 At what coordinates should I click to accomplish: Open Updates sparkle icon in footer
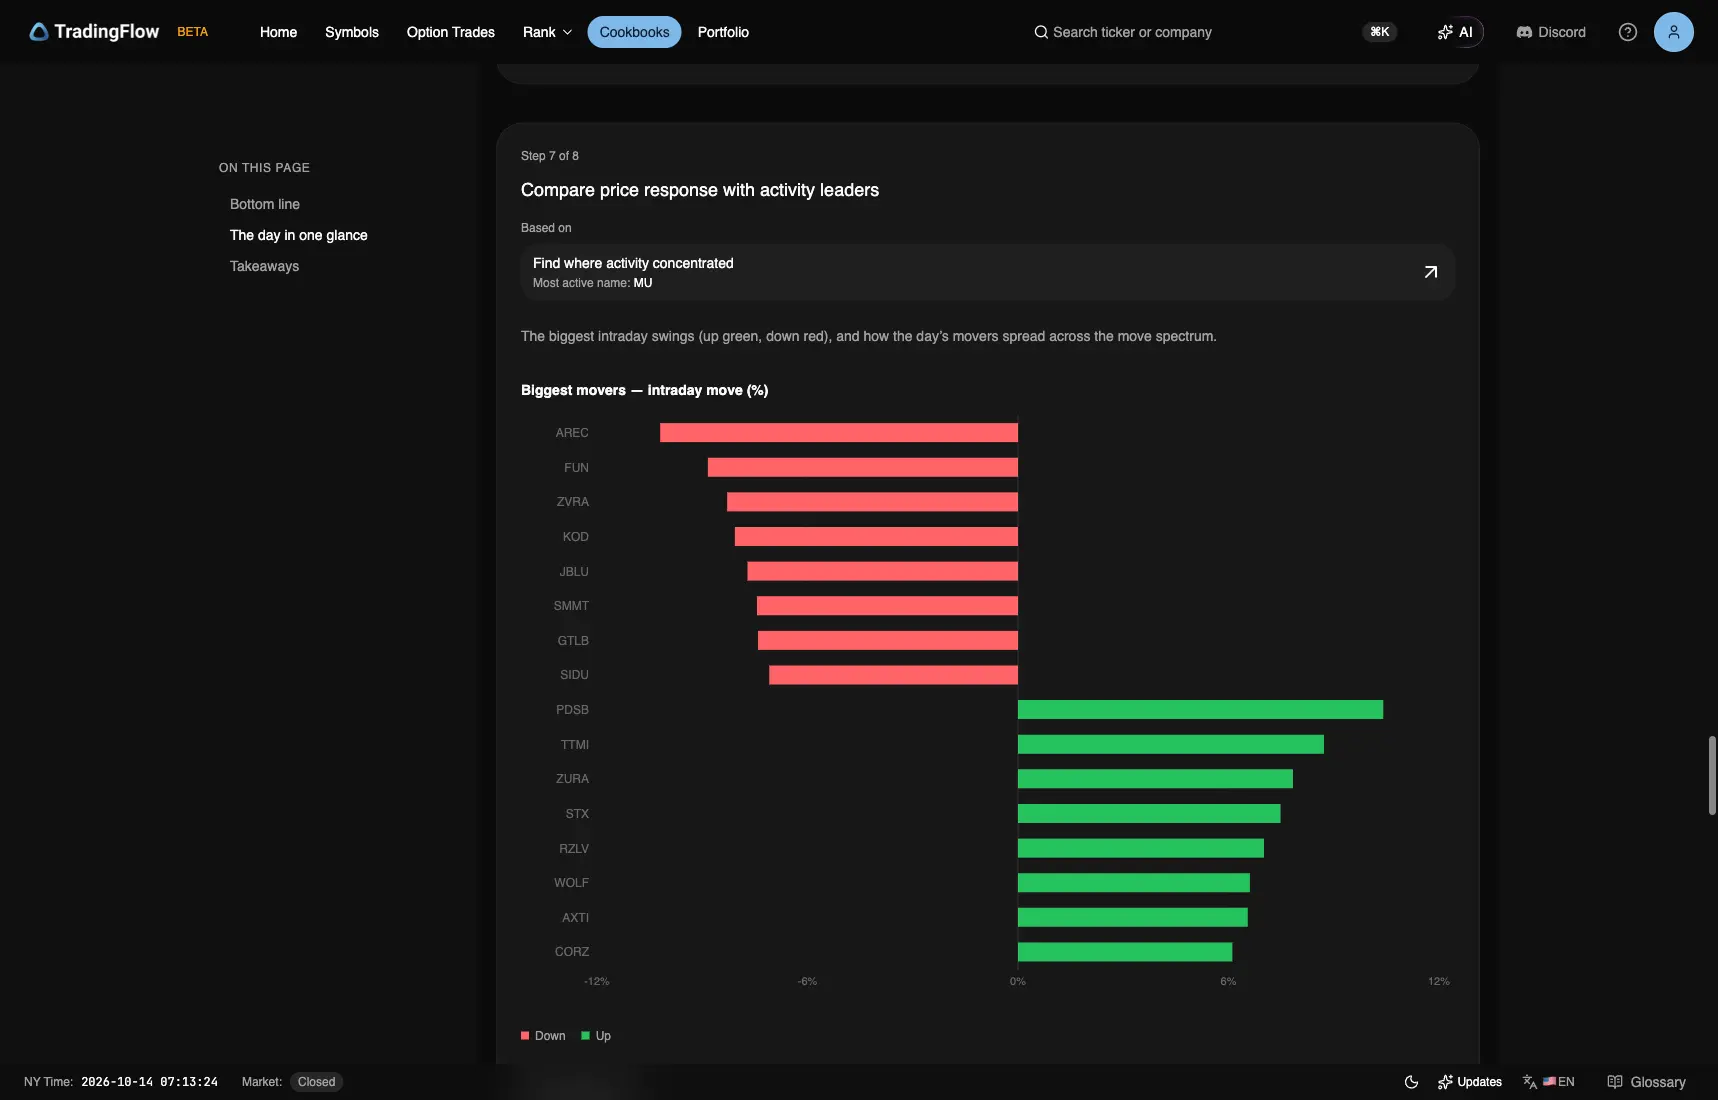tap(1445, 1082)
